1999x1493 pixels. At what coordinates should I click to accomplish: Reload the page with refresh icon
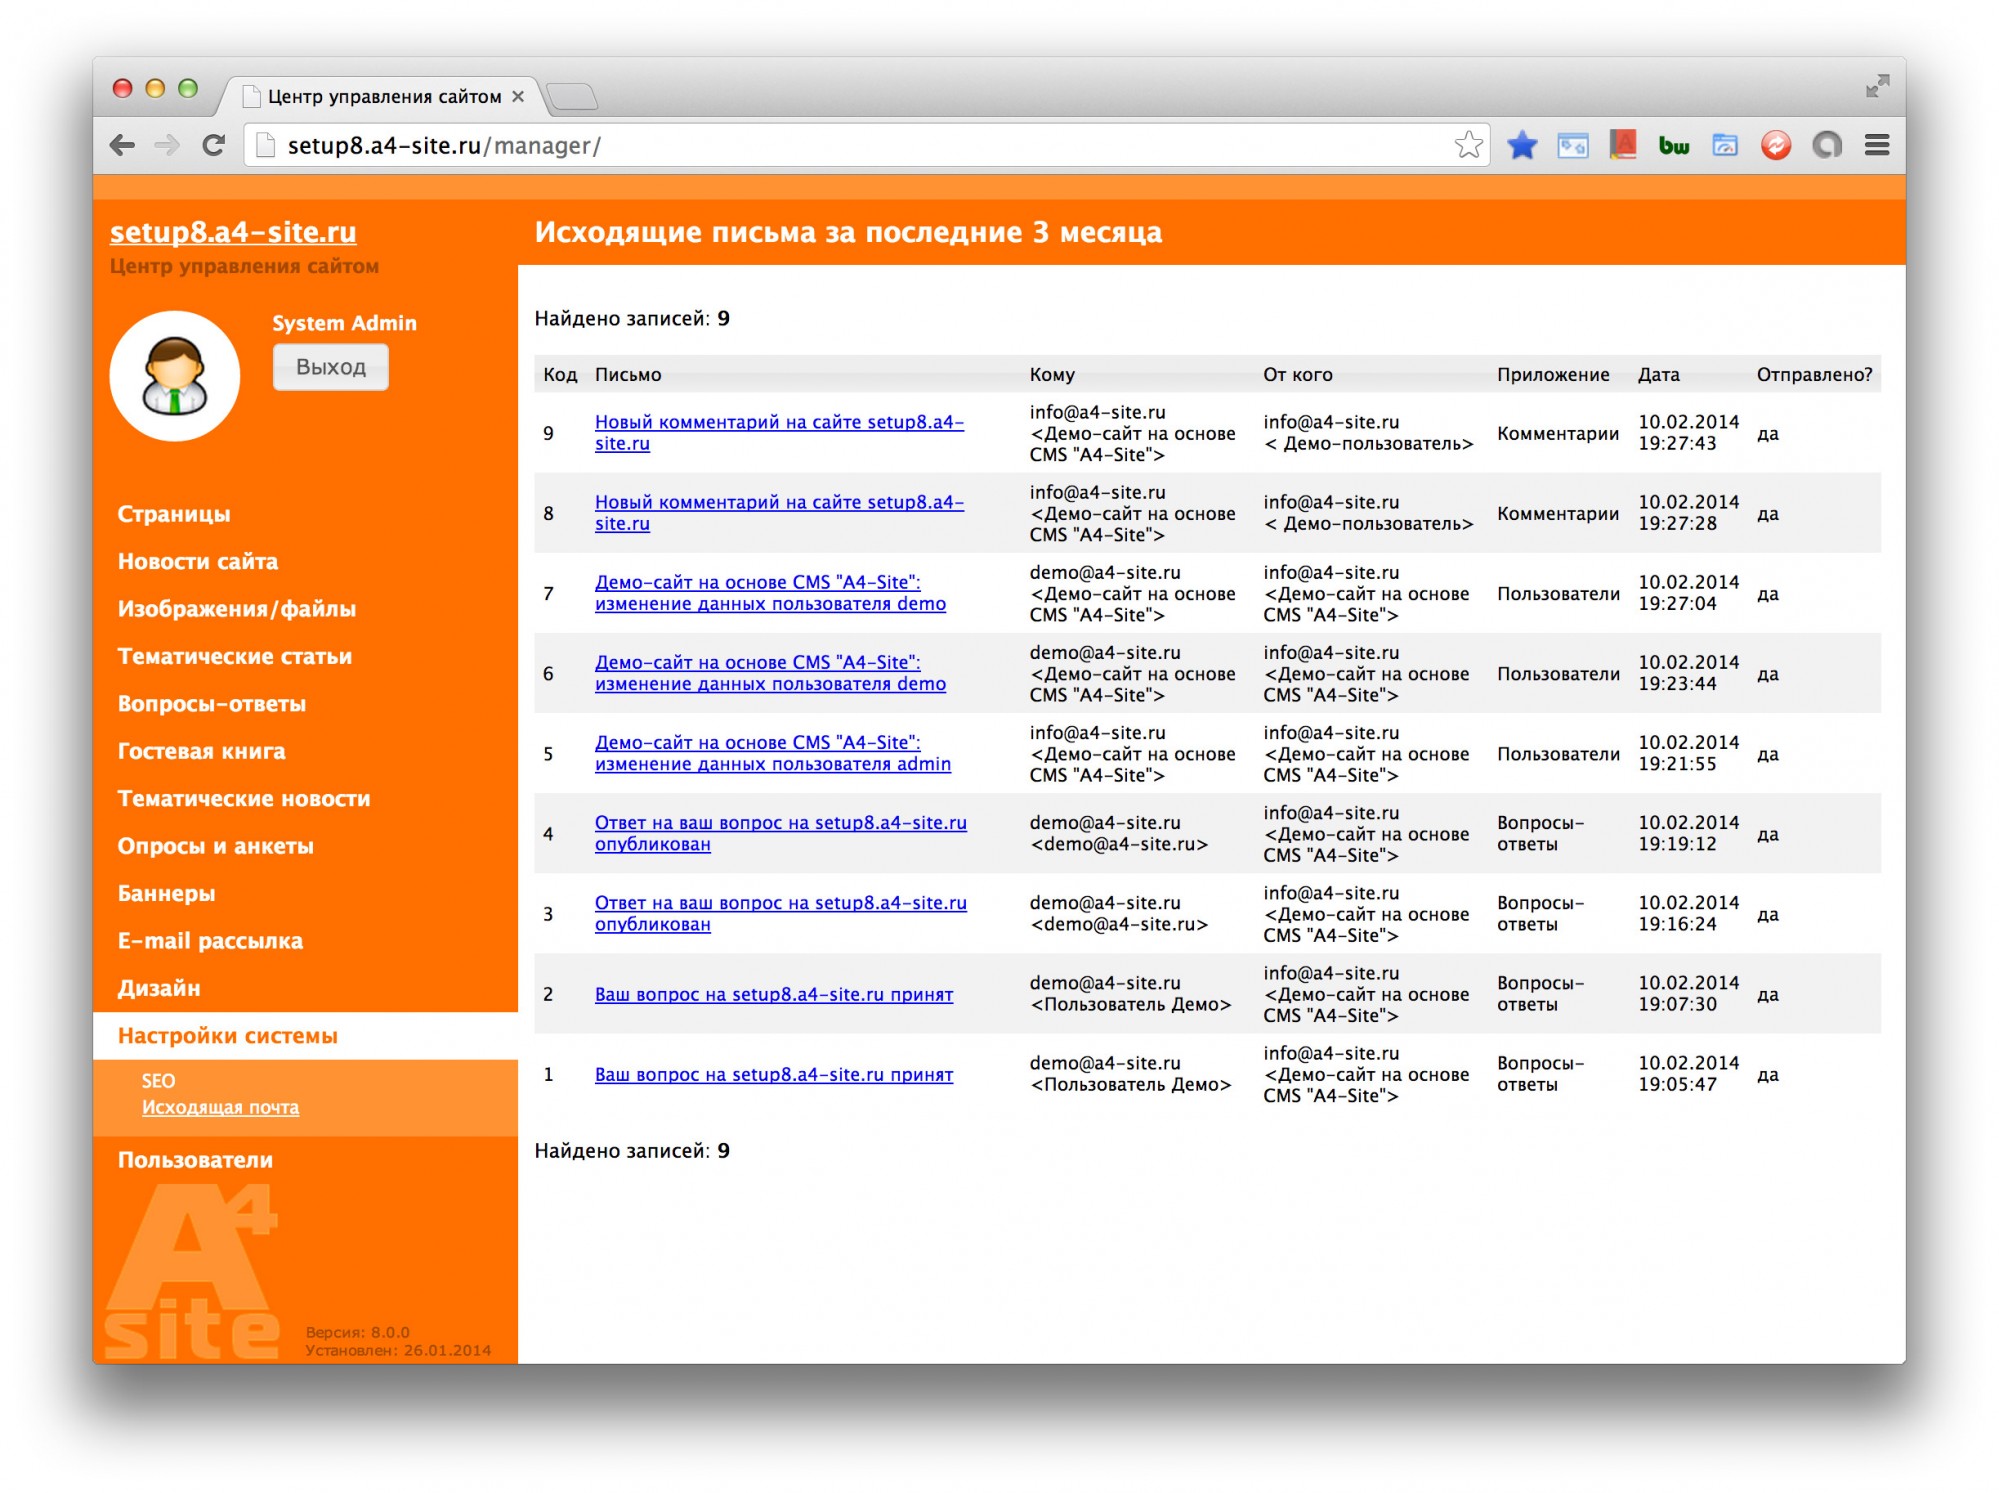(213, 146)
